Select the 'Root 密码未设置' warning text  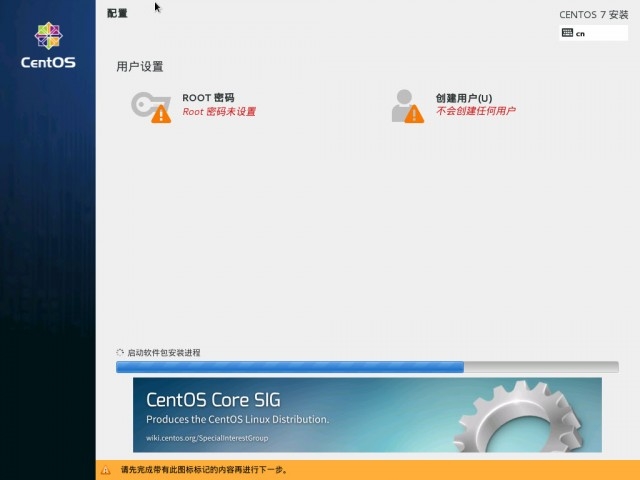tap(219, 111)
